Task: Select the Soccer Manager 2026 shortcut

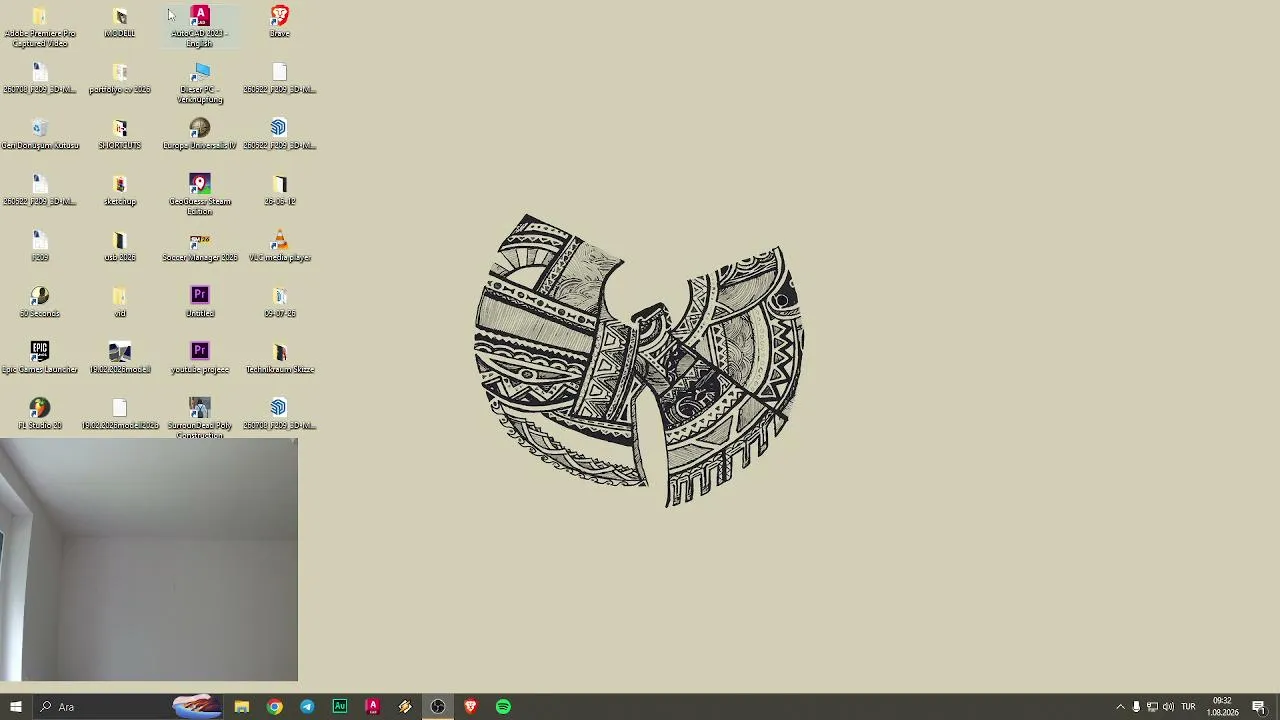Action: [200, 246]
